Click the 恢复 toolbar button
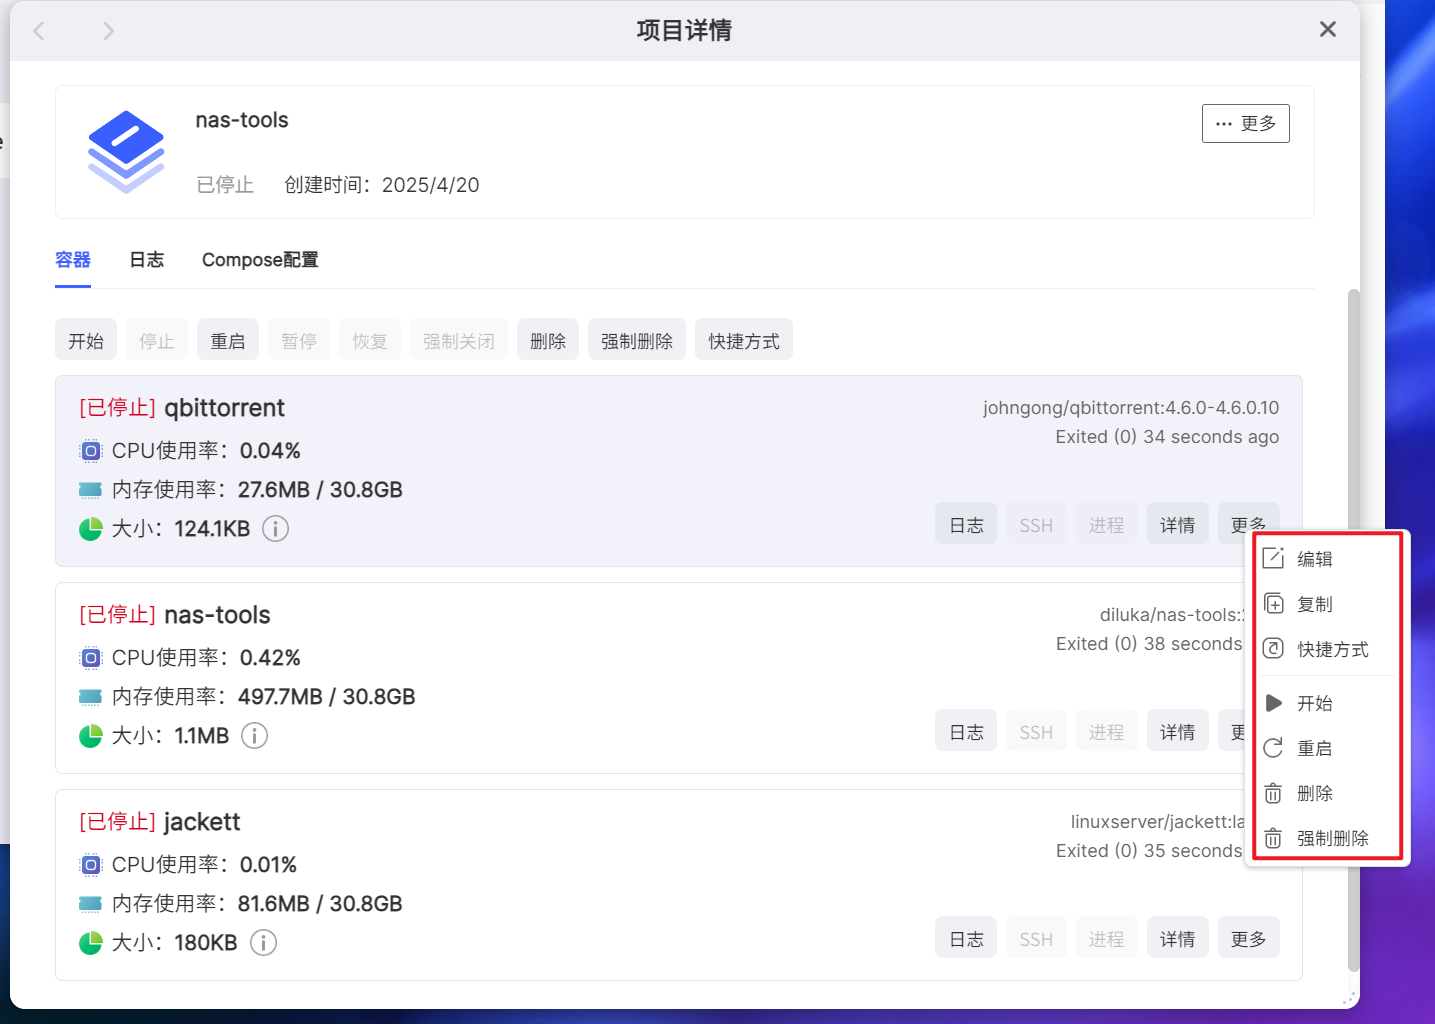This screenshot has height=1024, width=1435. (370, 340)
